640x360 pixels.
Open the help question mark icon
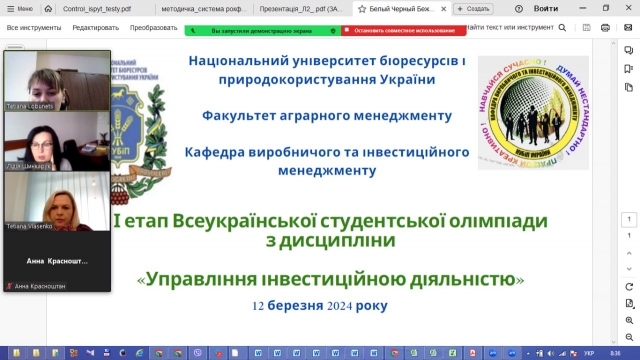tap(518, 9)
